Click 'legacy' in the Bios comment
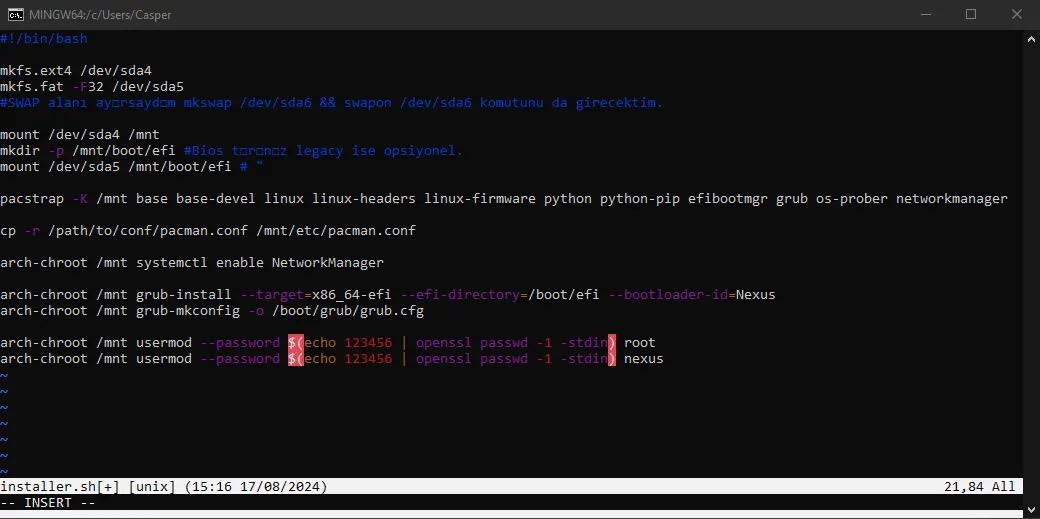The image size is (1040, 519). 320,151
